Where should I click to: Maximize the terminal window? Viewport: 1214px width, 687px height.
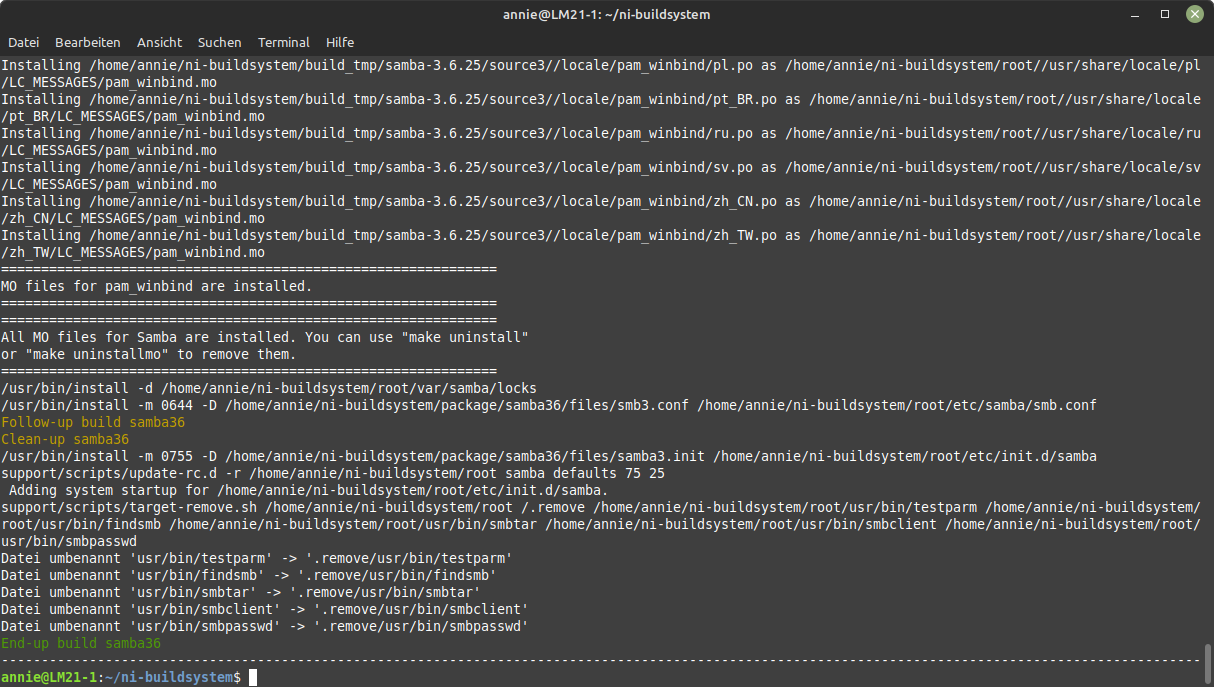[1165, 14]
